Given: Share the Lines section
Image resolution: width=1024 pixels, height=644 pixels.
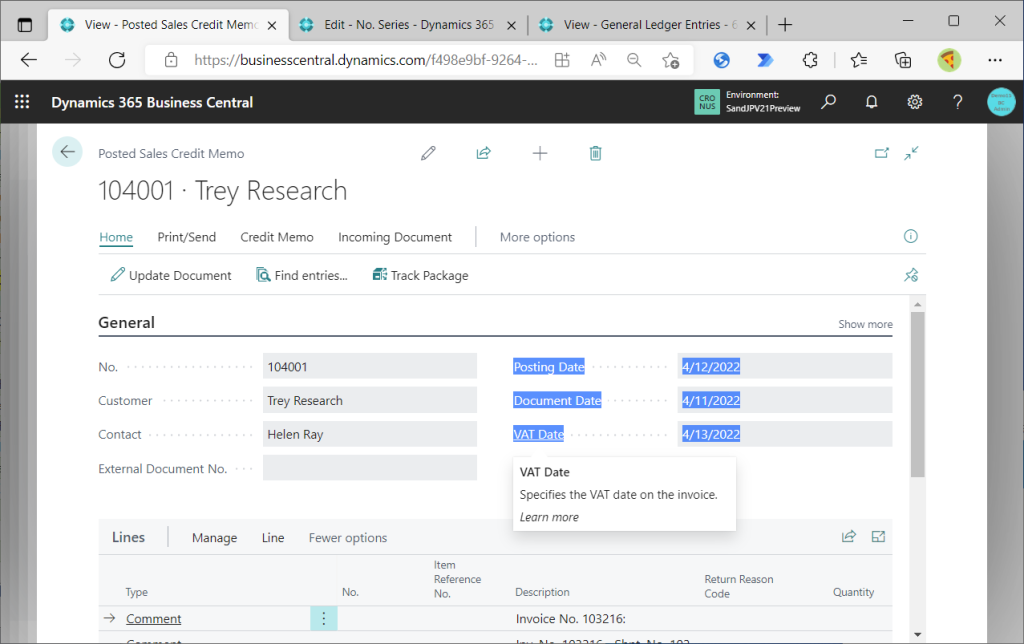Looking at the screenshot, I should [x=848, y=537].
